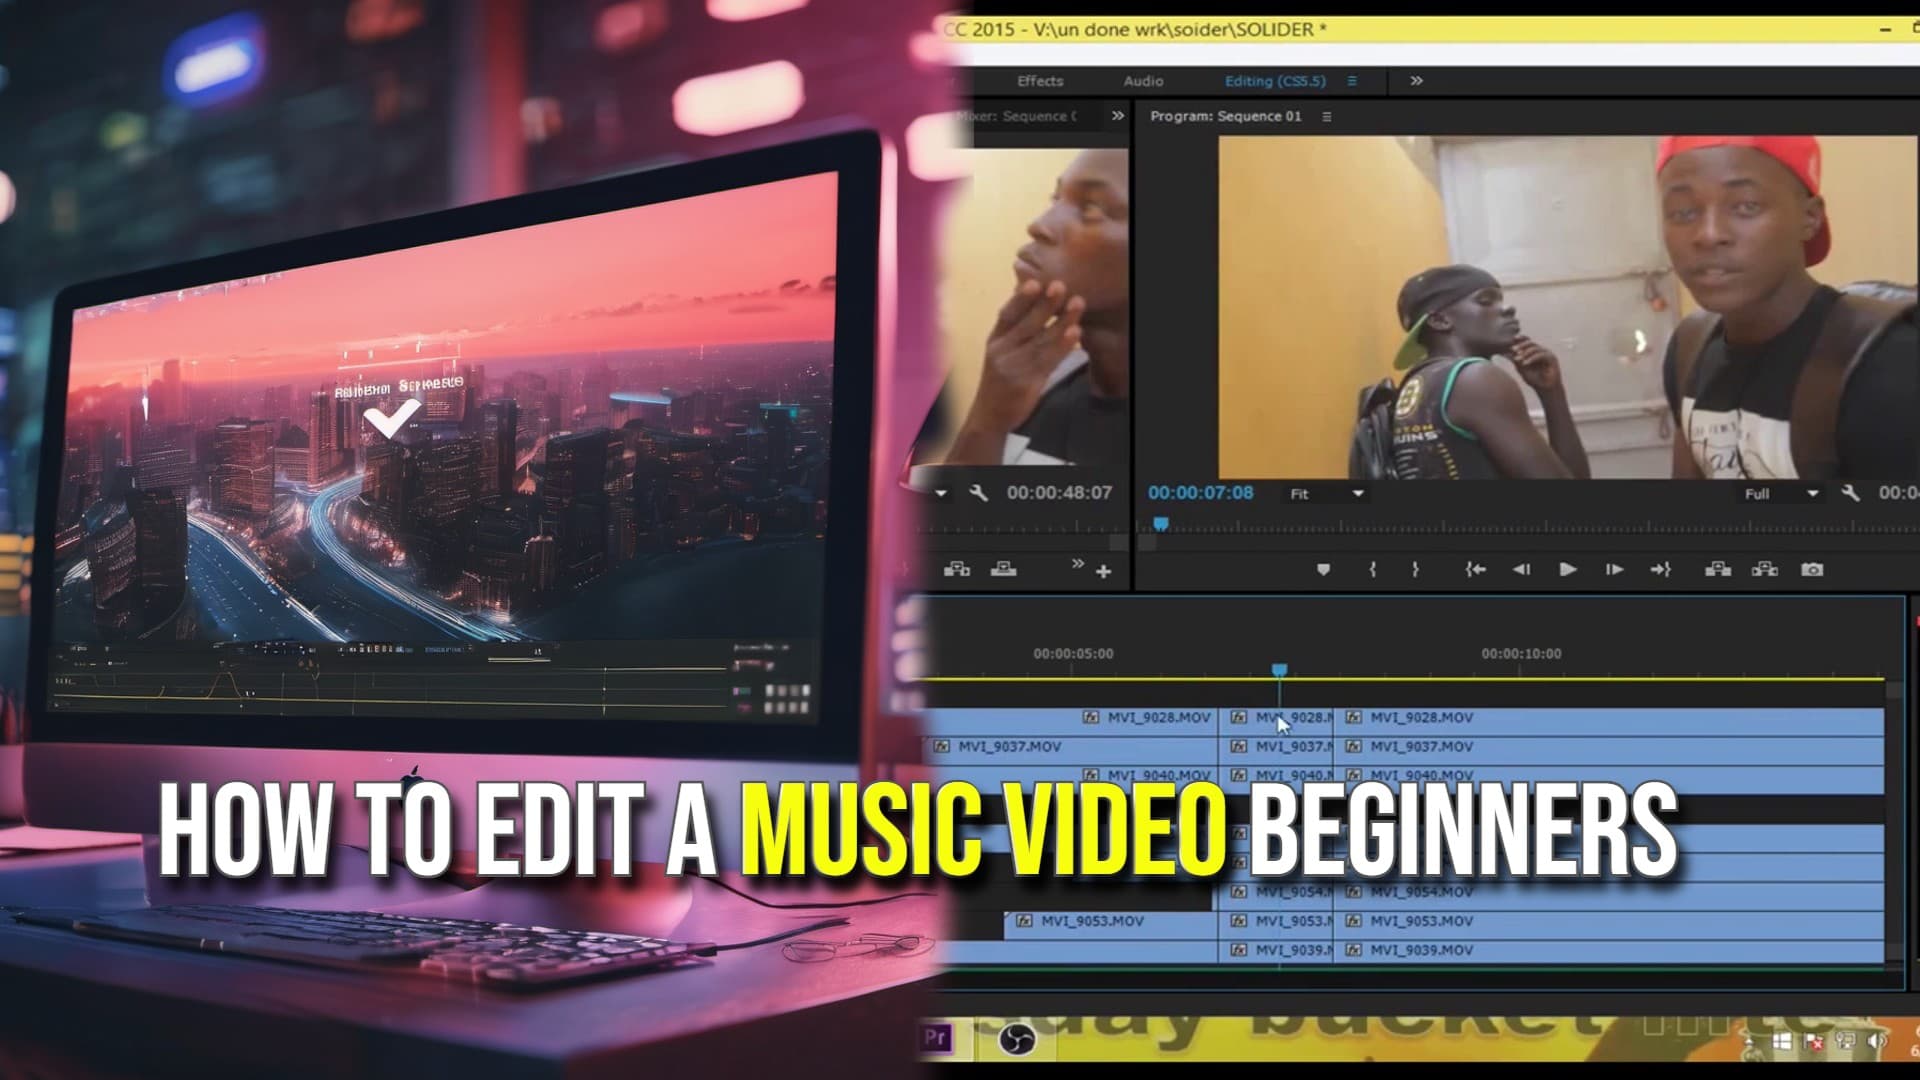Export a frame using the camera icon
Viewport: 1920px width, 1080px height.
(1815, 569)
